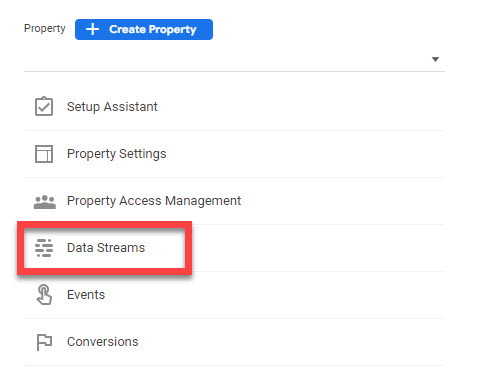Click the Setup Assistant clipboard checkmark icon
This screenshot has width=478, height=369.
[x=44, y=107]
